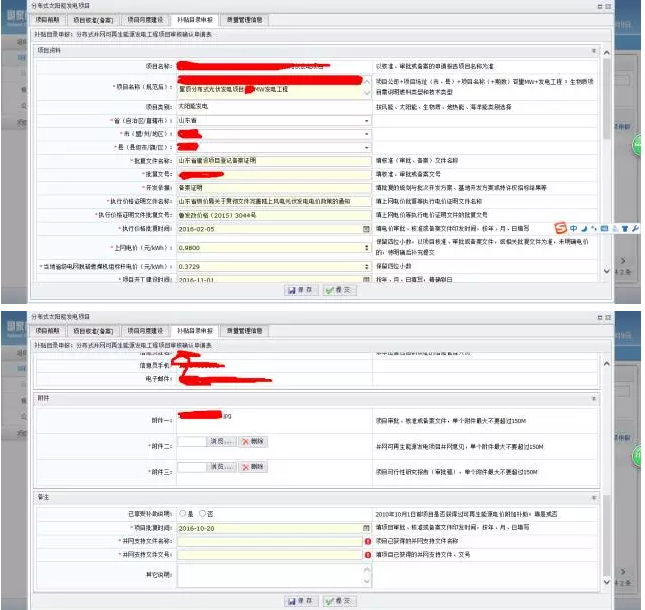
Task: Switch to 项目同意建设 tab in upper window
Action: (145, 19)
